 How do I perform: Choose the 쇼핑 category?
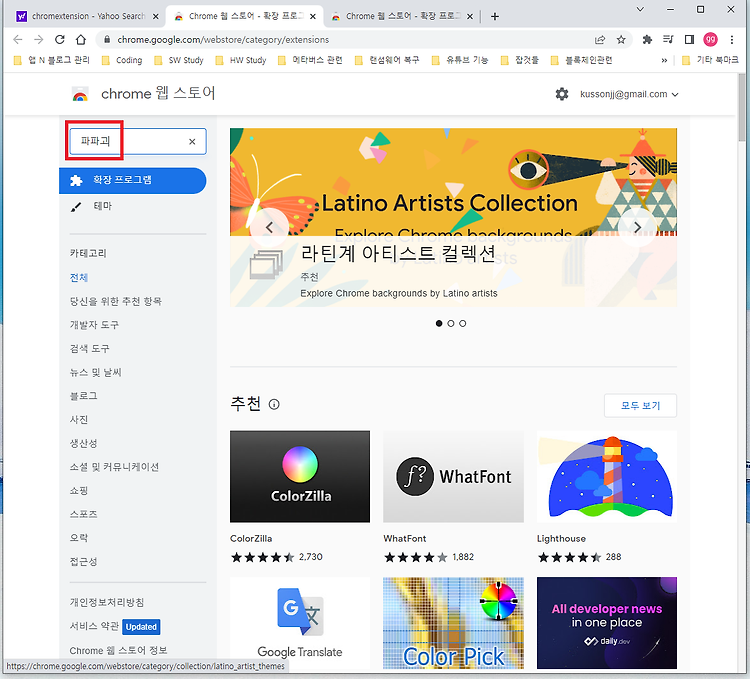coord(79,491)
